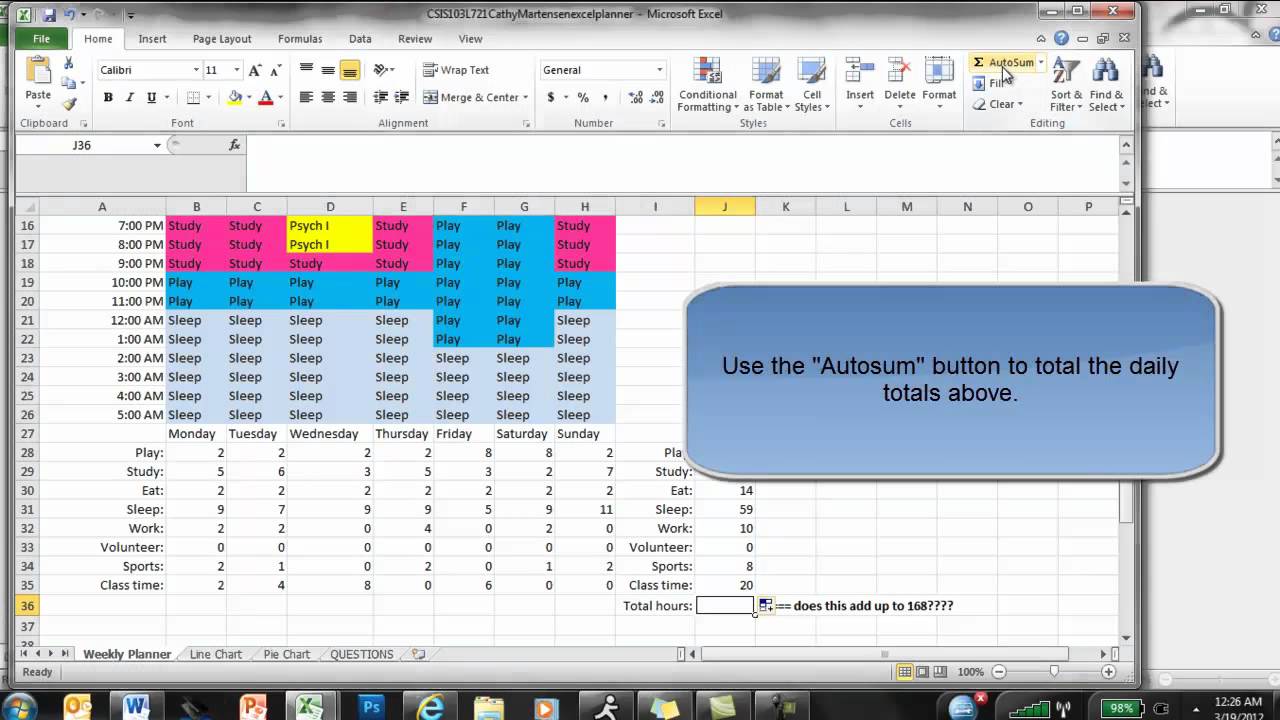Open the font size dropdown

click(237, 70)
